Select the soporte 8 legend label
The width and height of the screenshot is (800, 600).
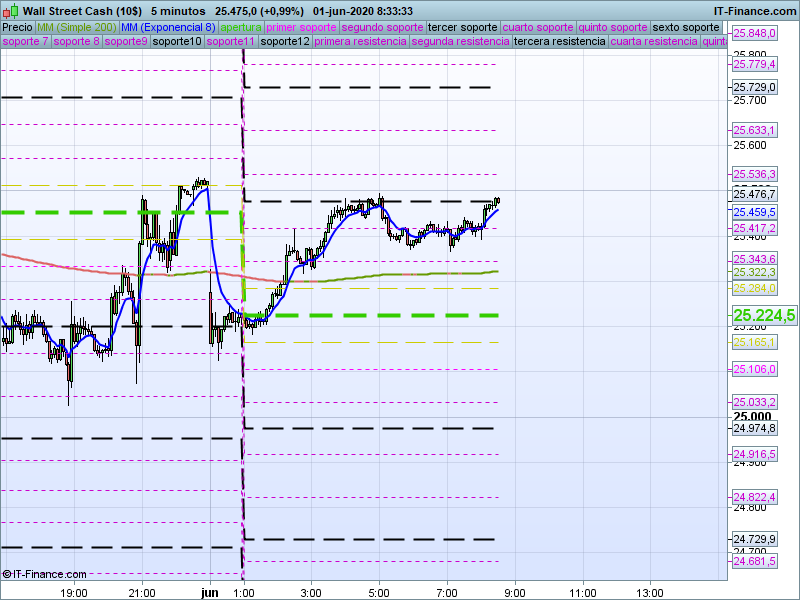tap(76, 41)
